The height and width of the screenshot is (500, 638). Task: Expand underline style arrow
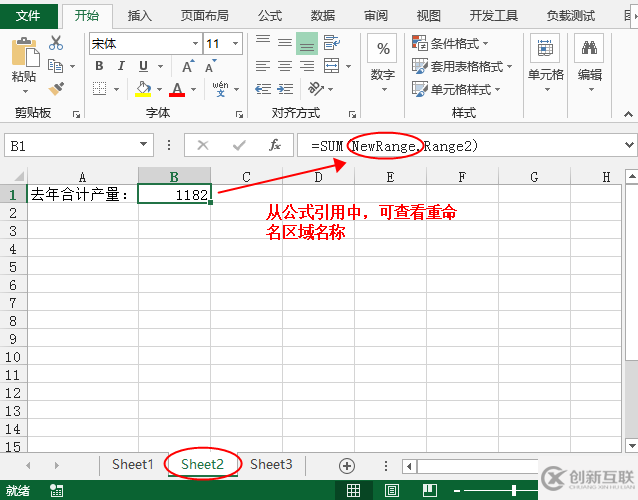coord(160,66)
